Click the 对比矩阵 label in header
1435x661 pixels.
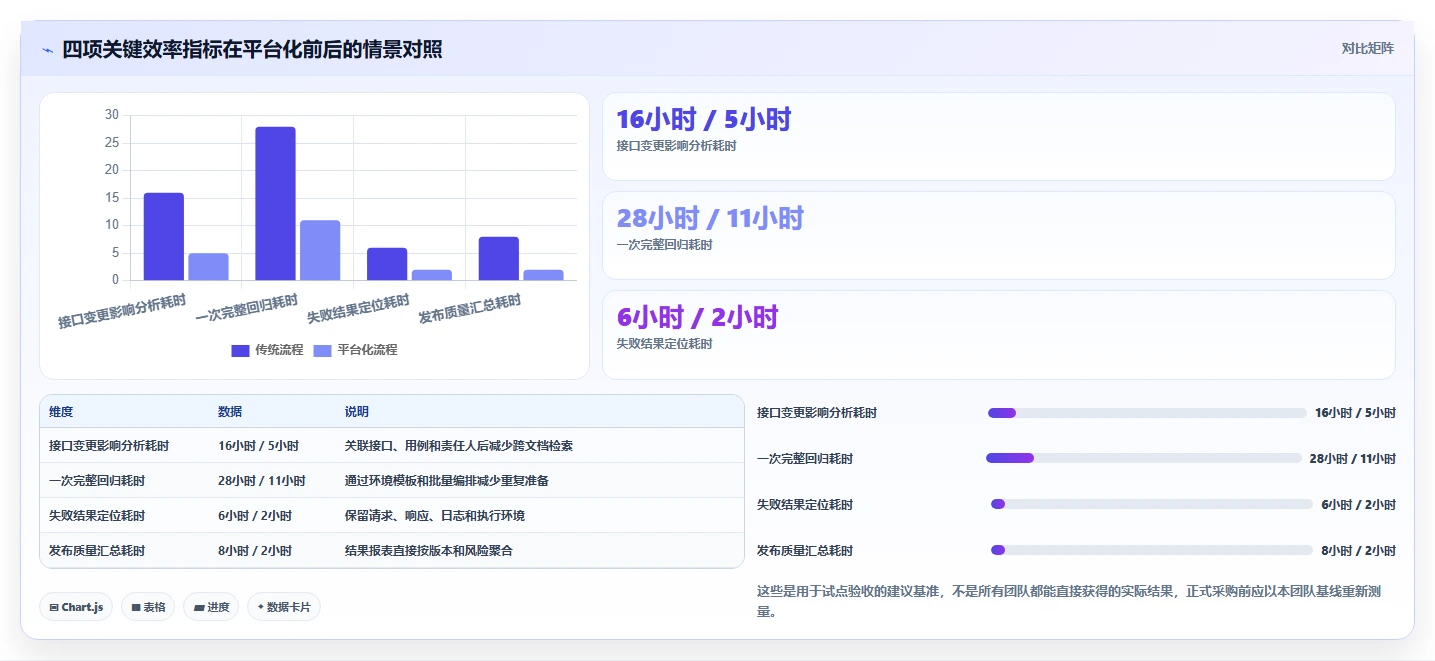[x=1367, y=48]
